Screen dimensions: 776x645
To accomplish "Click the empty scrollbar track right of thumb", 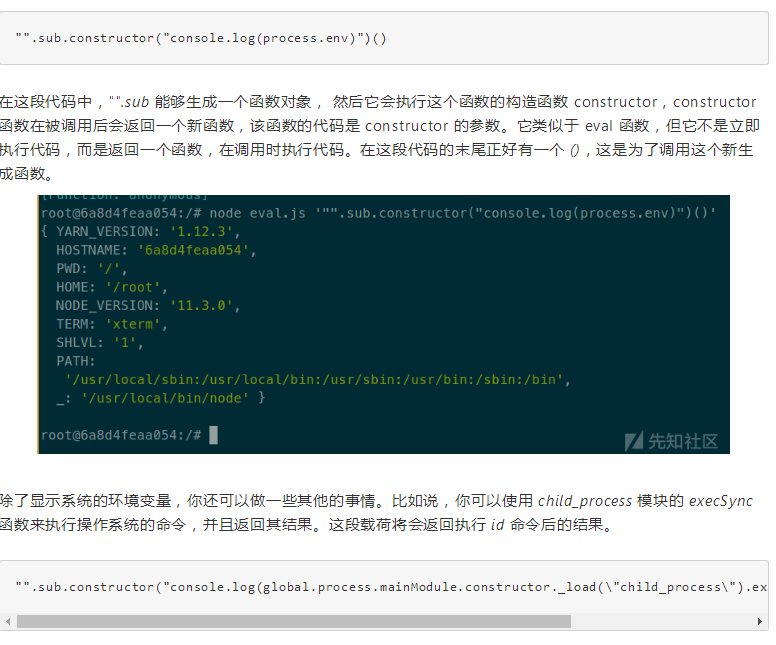I will click(660, 621).
